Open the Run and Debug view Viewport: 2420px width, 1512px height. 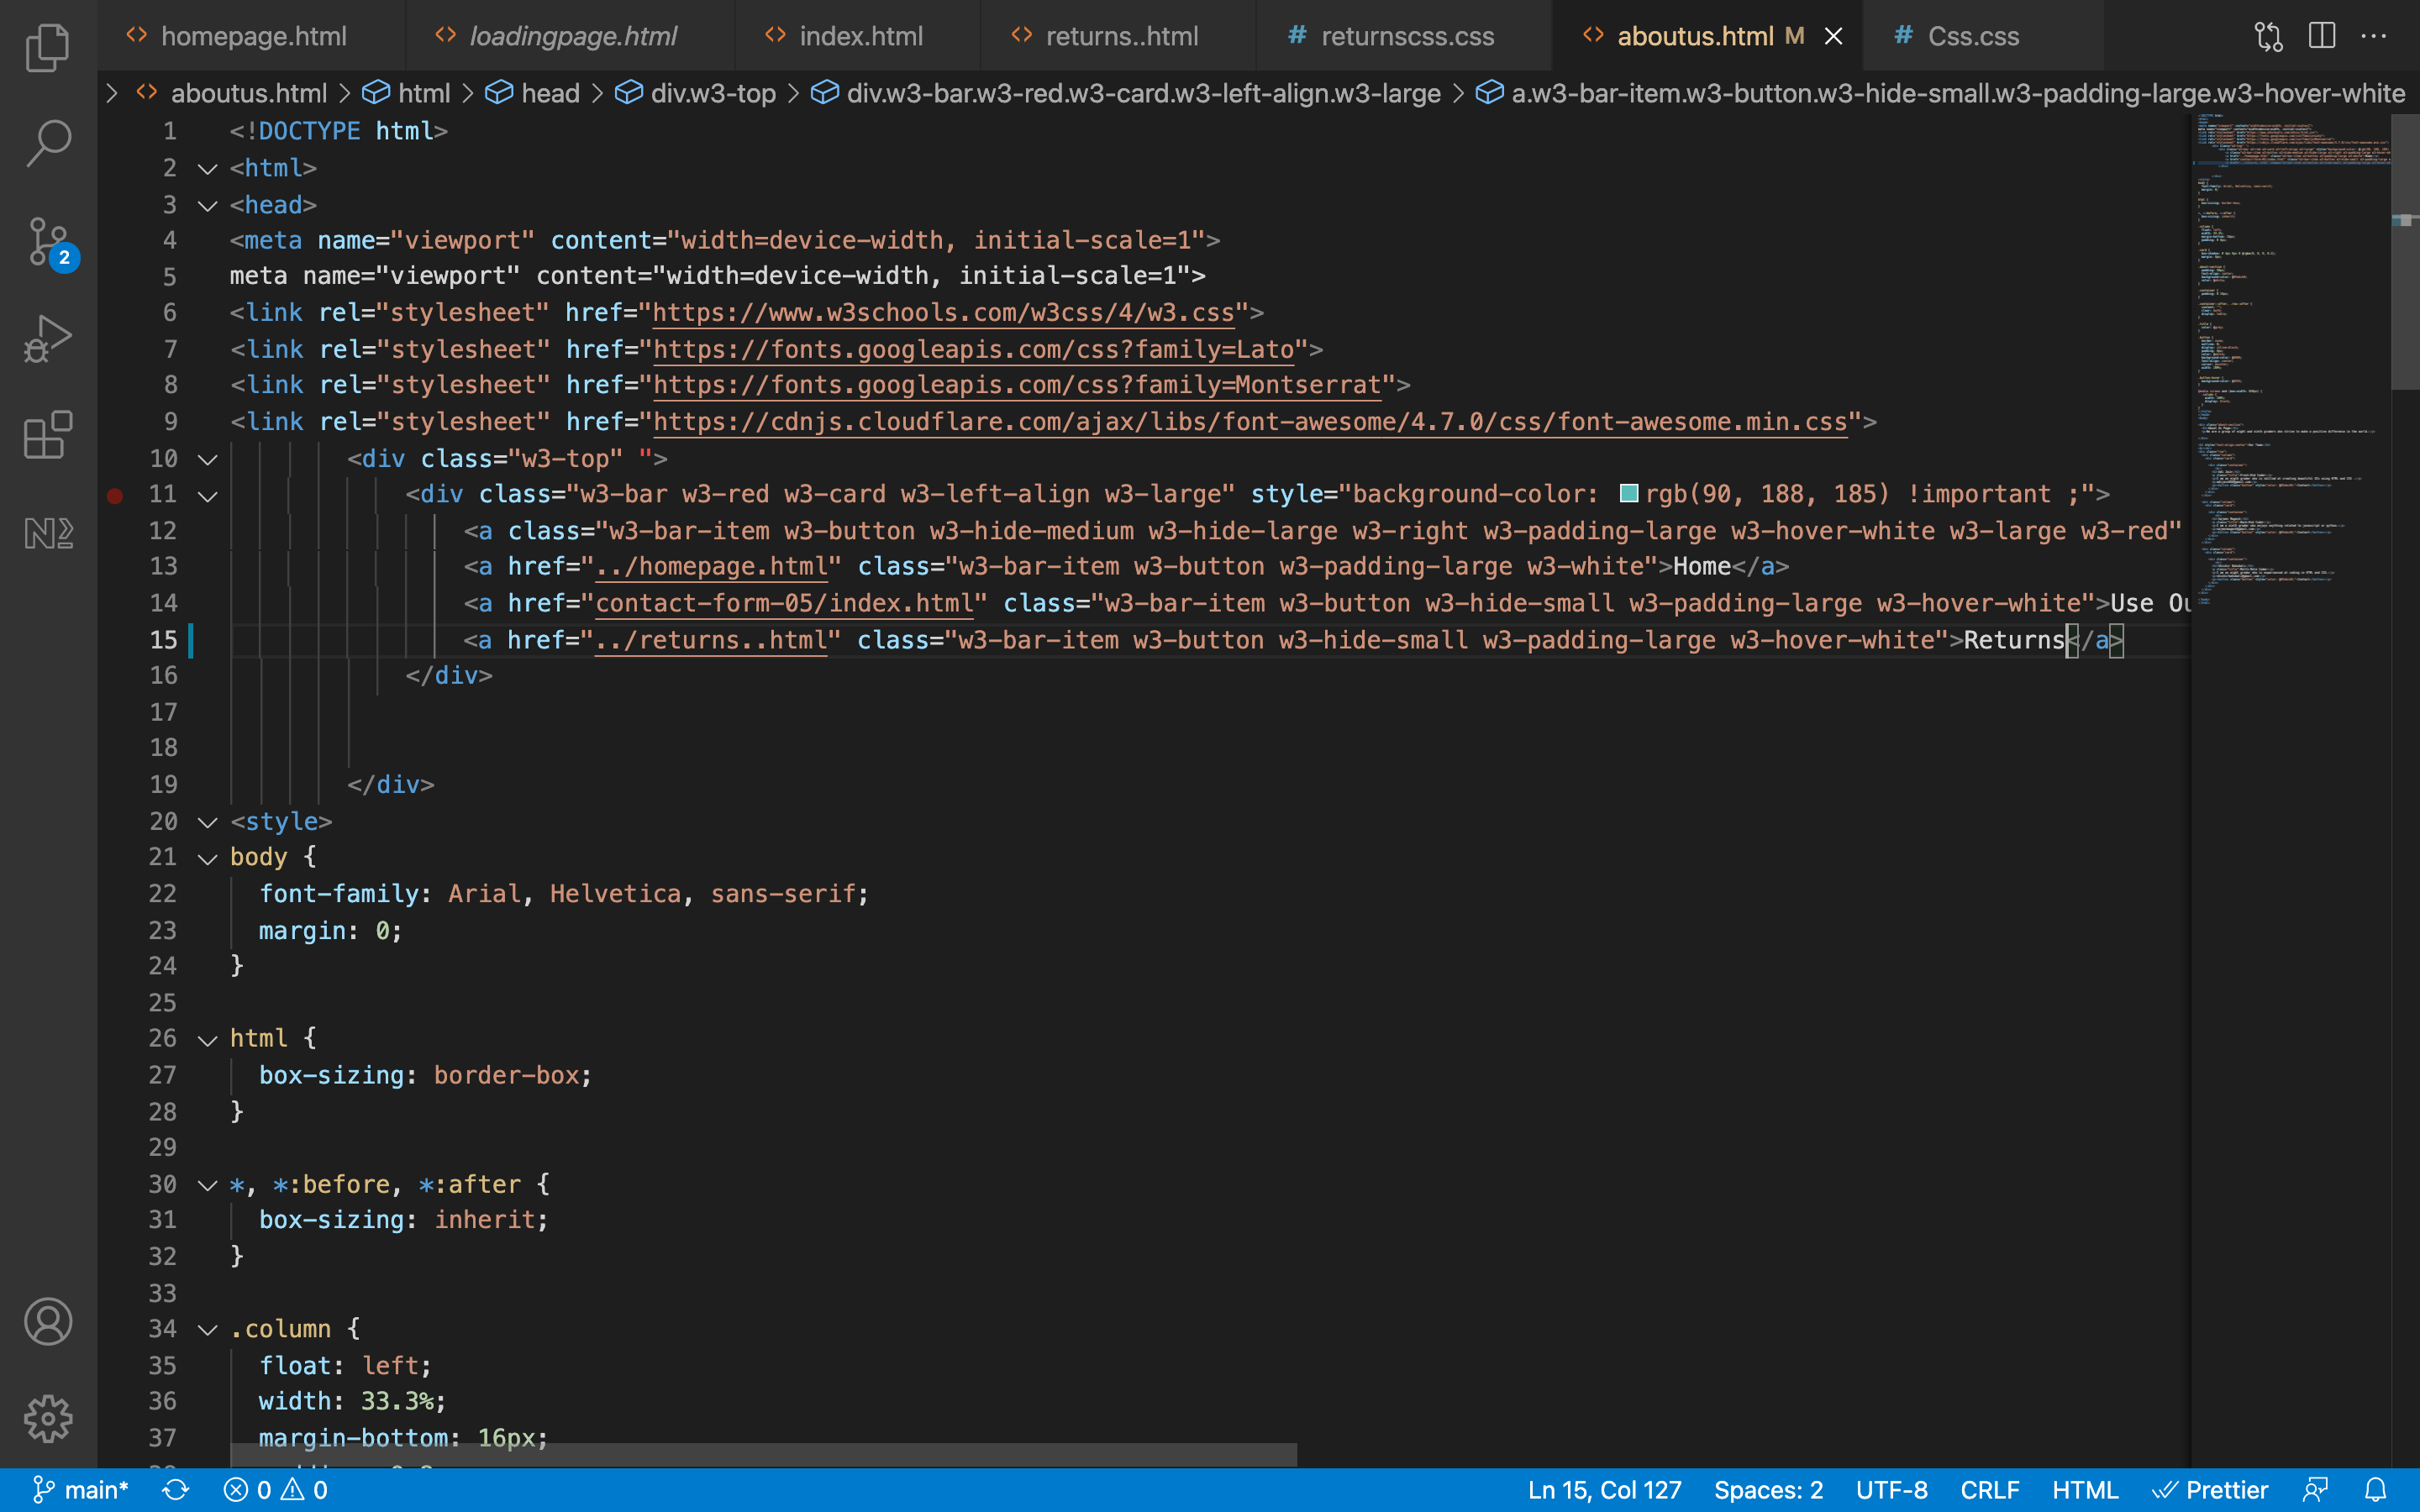(x=47, y=338)
